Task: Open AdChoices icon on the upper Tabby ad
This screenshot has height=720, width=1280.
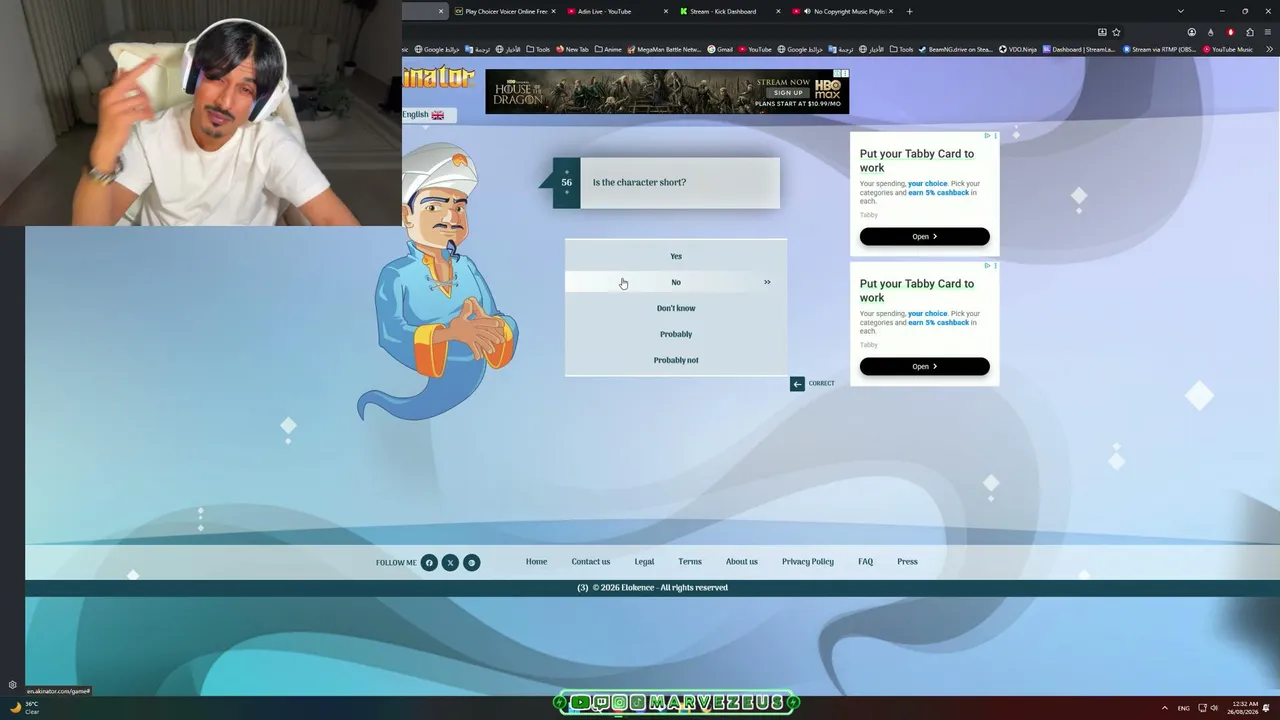Action: pos(988,136)
